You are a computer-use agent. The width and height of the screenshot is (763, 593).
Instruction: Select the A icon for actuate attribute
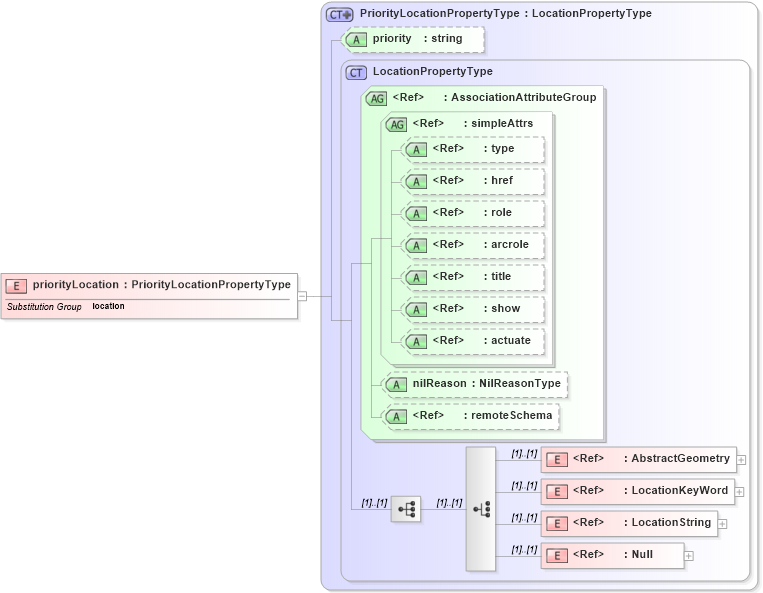pos(416,341)
